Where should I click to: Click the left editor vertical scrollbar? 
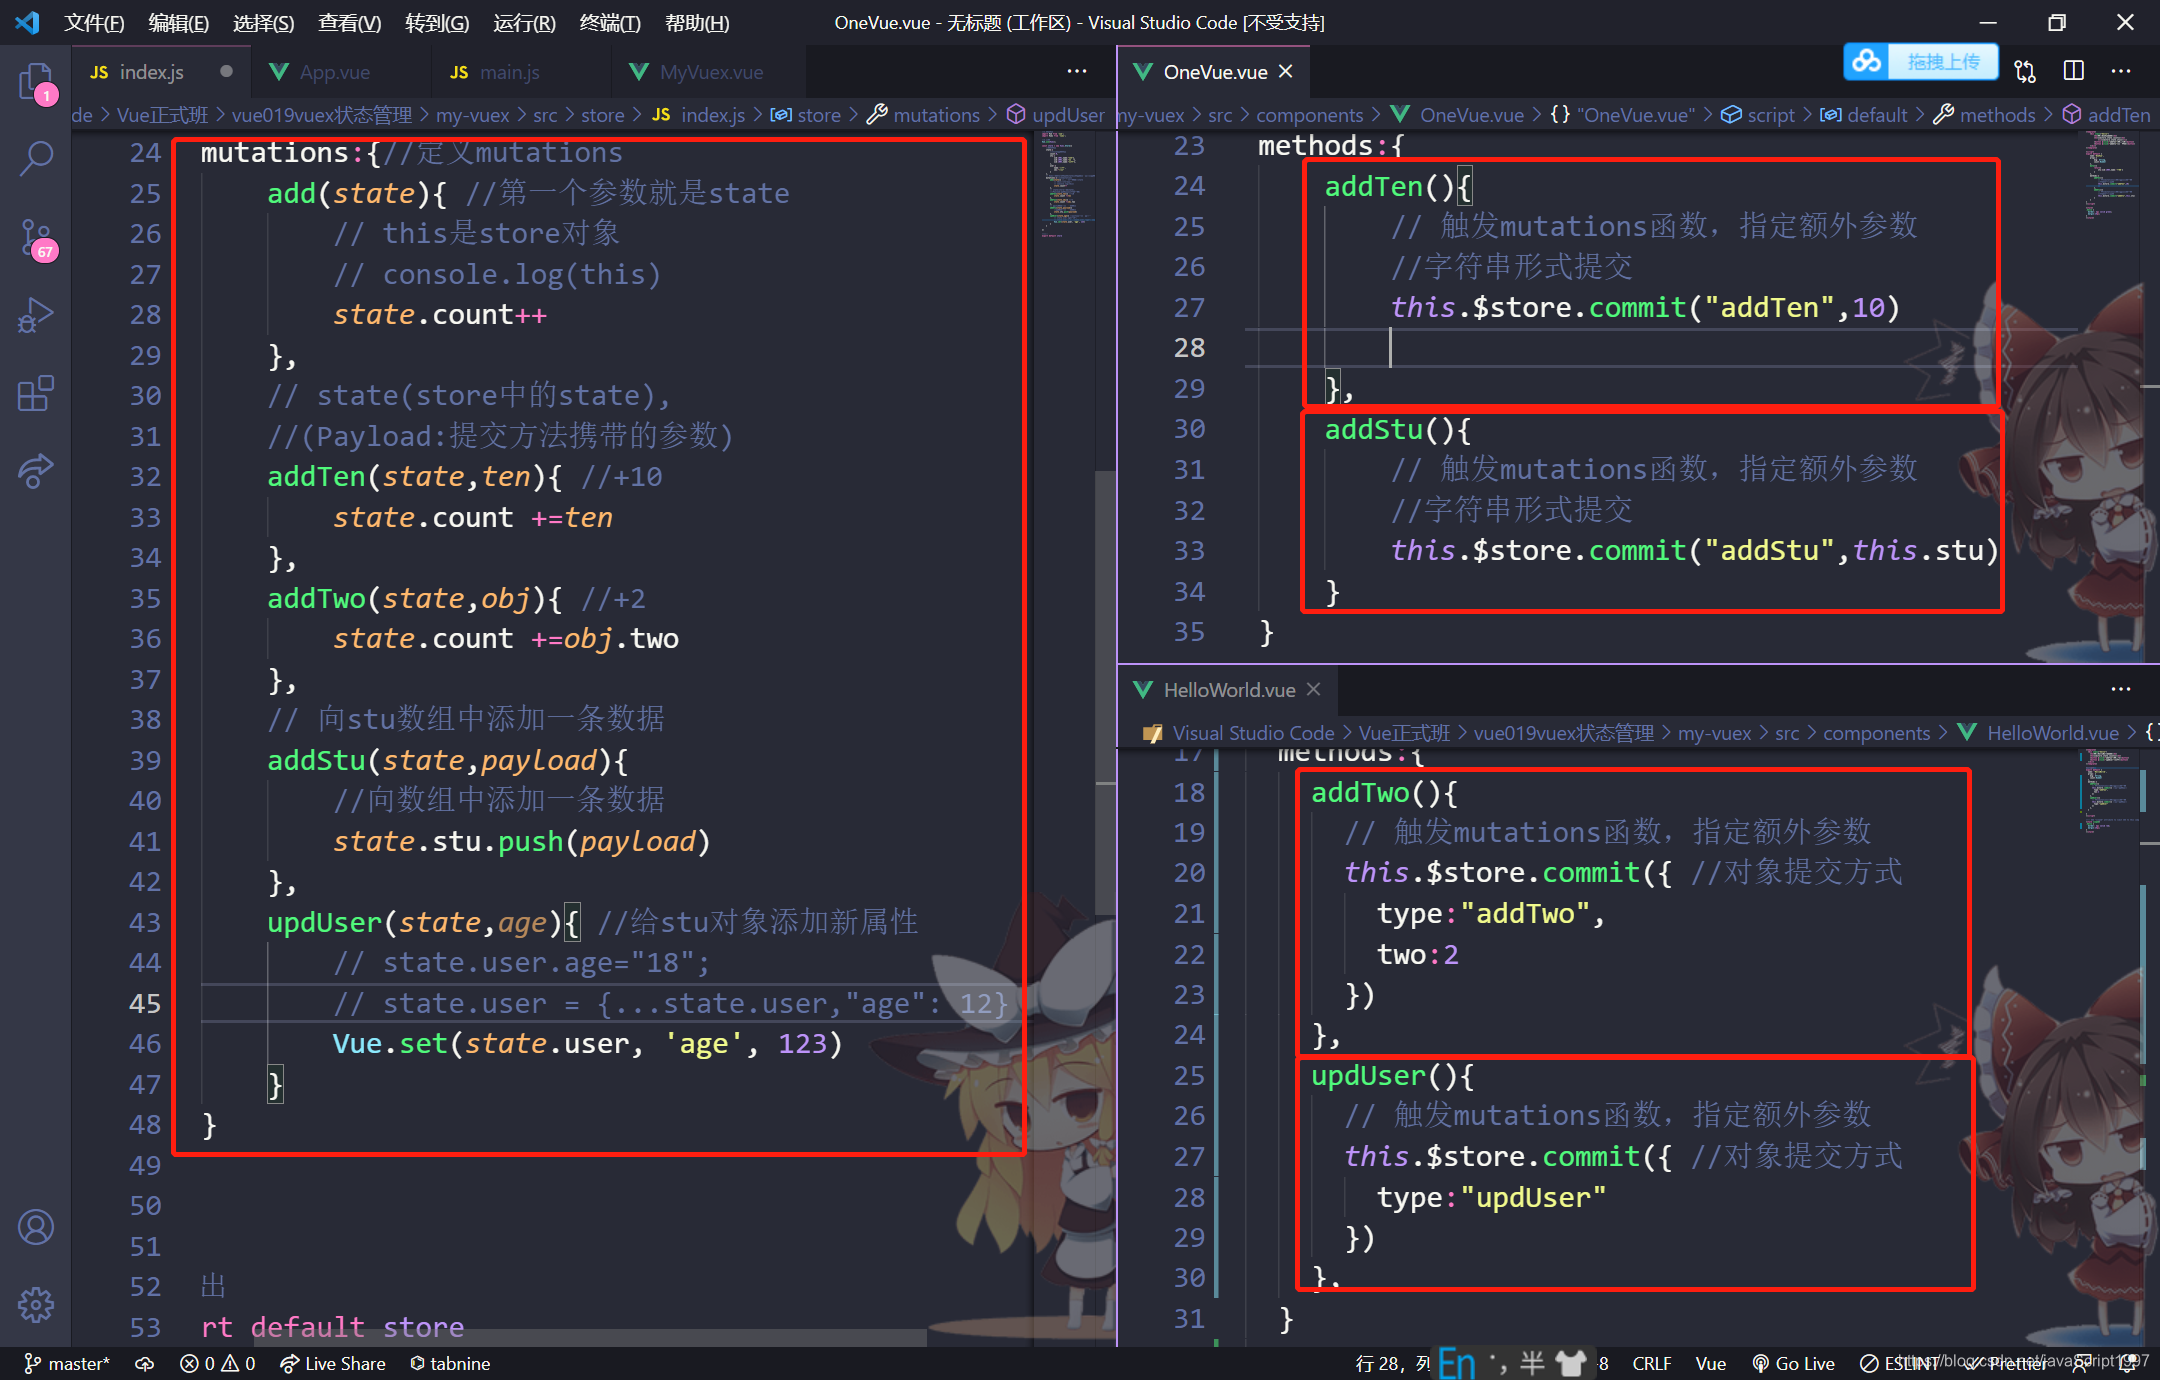click(x=1104, y=690)
